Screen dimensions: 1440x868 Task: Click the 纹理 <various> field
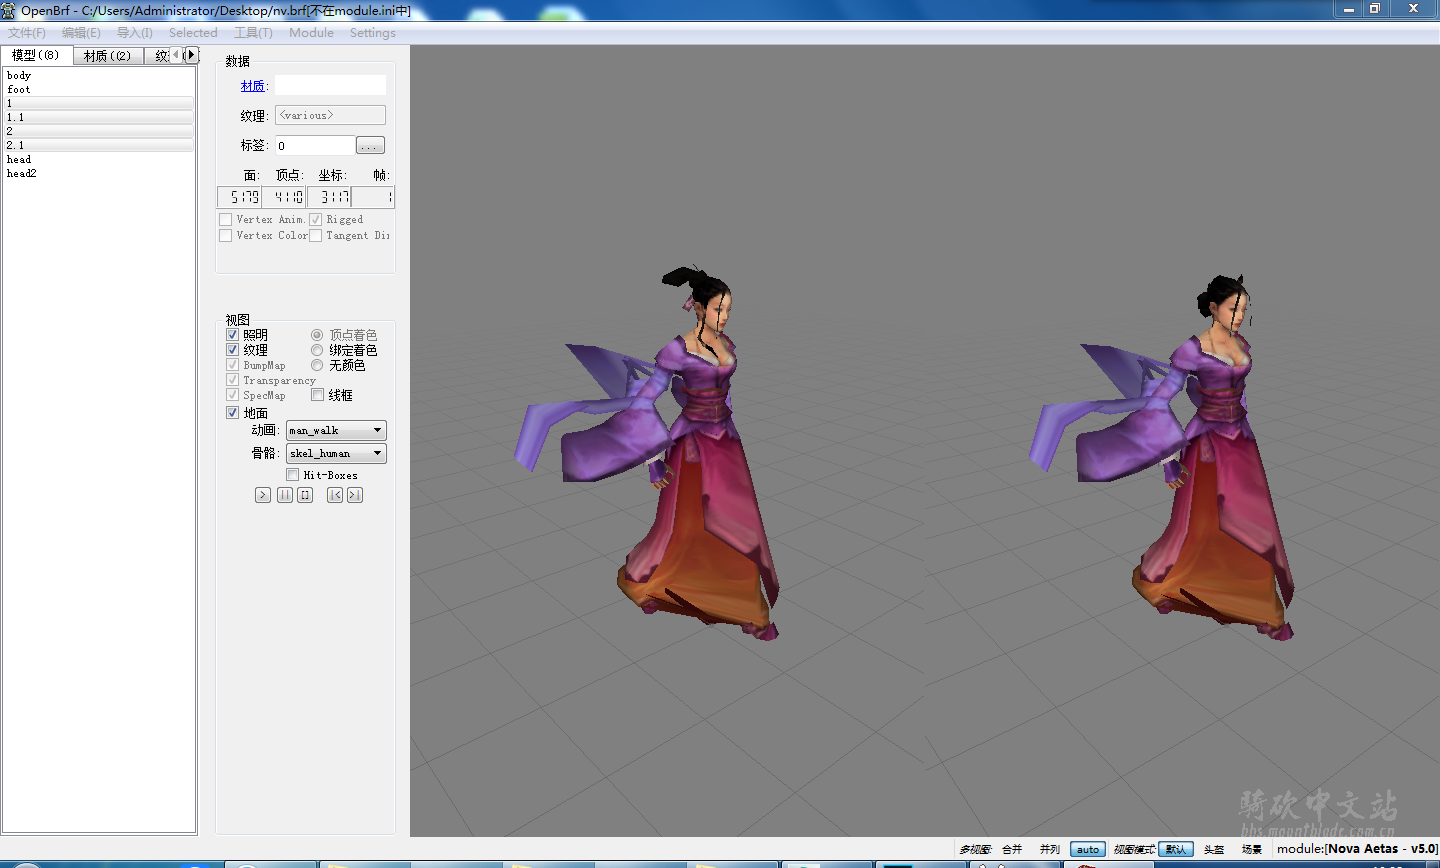click(x=330, y=115)
